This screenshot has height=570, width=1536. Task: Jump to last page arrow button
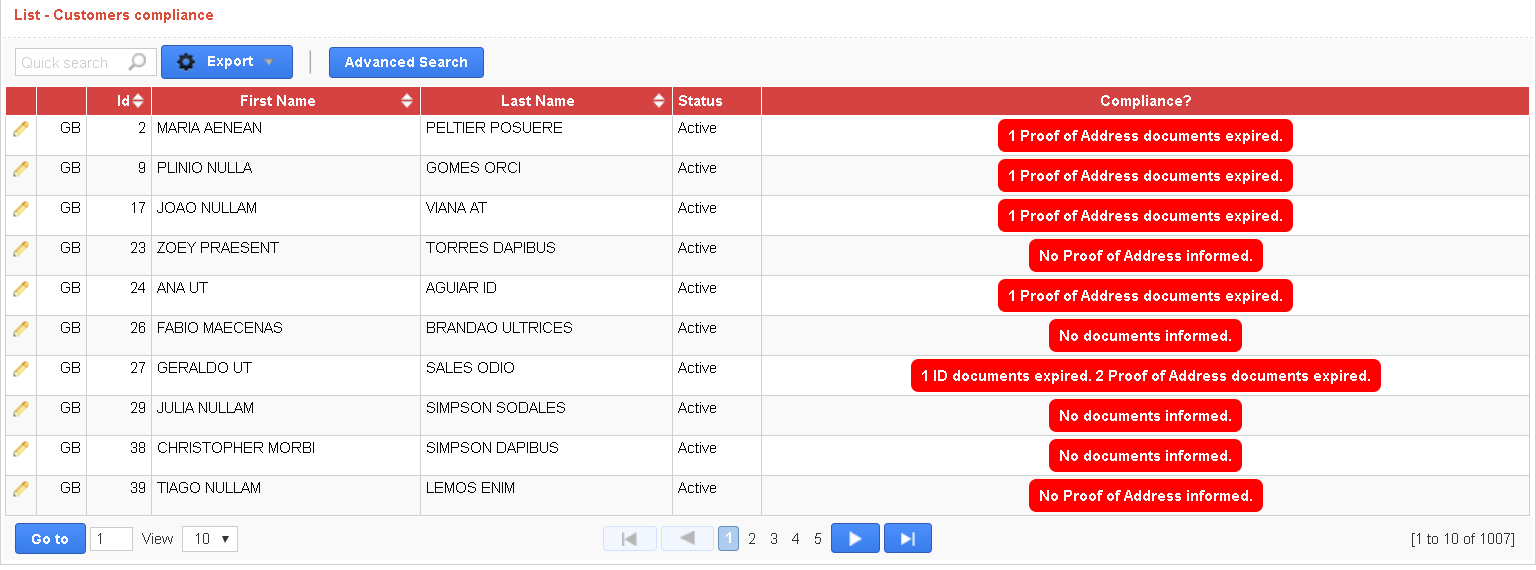907,539
